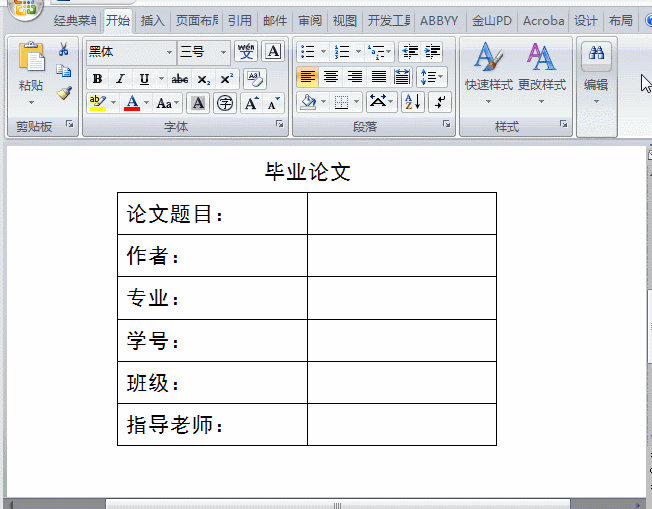The image size is (652, 509).
Task: Click the Office button logo
Action: [x=25, y=8]
